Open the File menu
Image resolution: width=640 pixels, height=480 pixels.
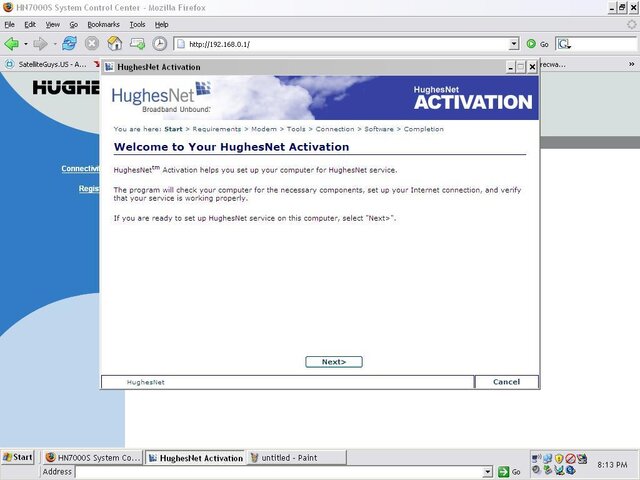[9, 24]
